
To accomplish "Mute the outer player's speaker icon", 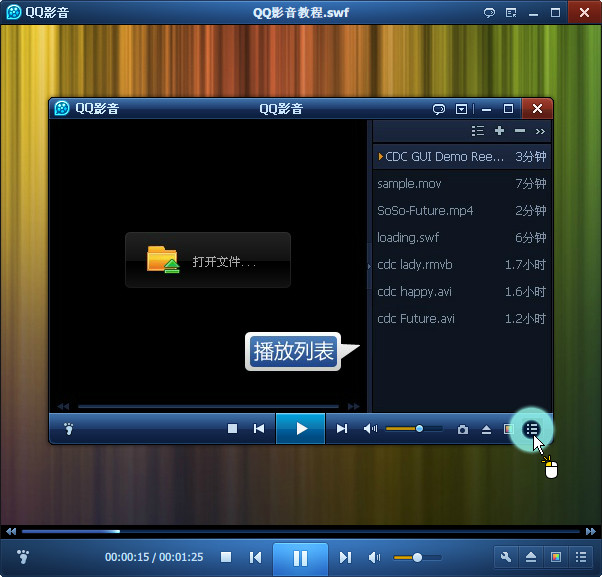I will tap(374, 557).
